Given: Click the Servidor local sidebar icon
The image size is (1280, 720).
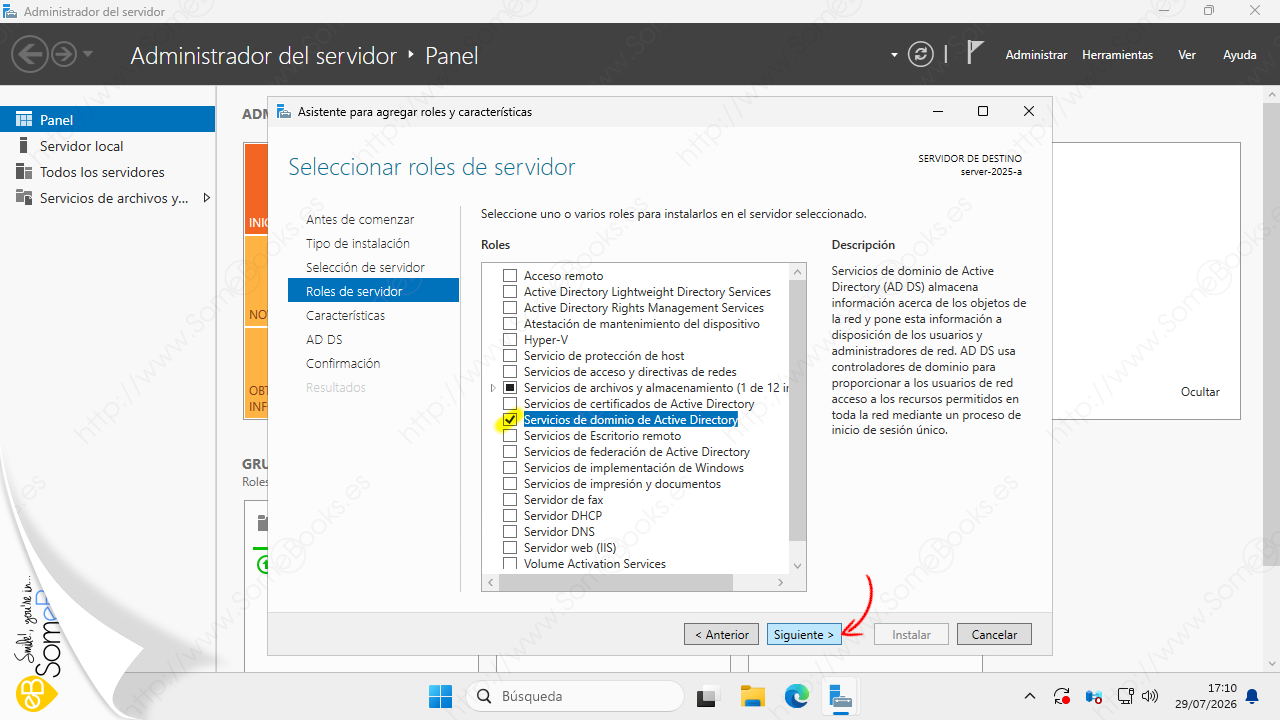Looking at the screenshot, I should (x=24, y=146).
